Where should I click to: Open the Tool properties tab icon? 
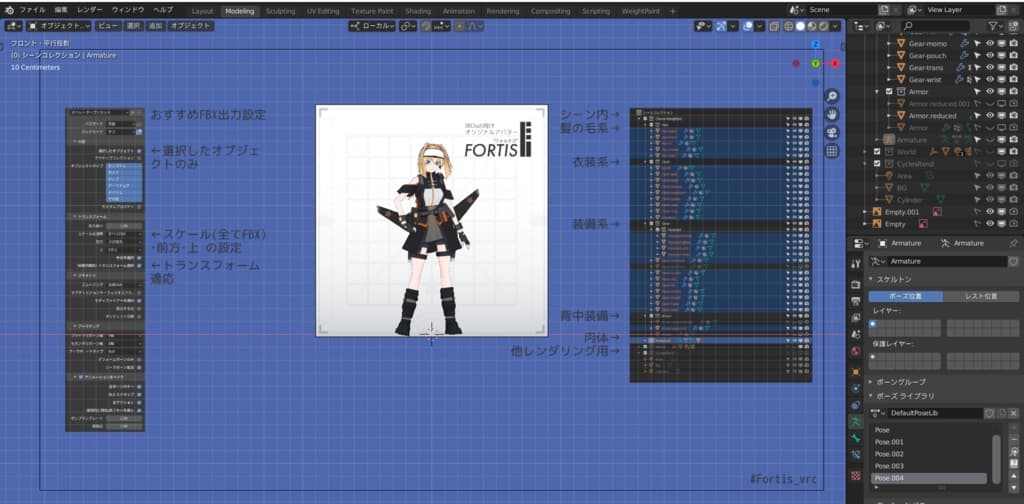[x=855, y=264]
